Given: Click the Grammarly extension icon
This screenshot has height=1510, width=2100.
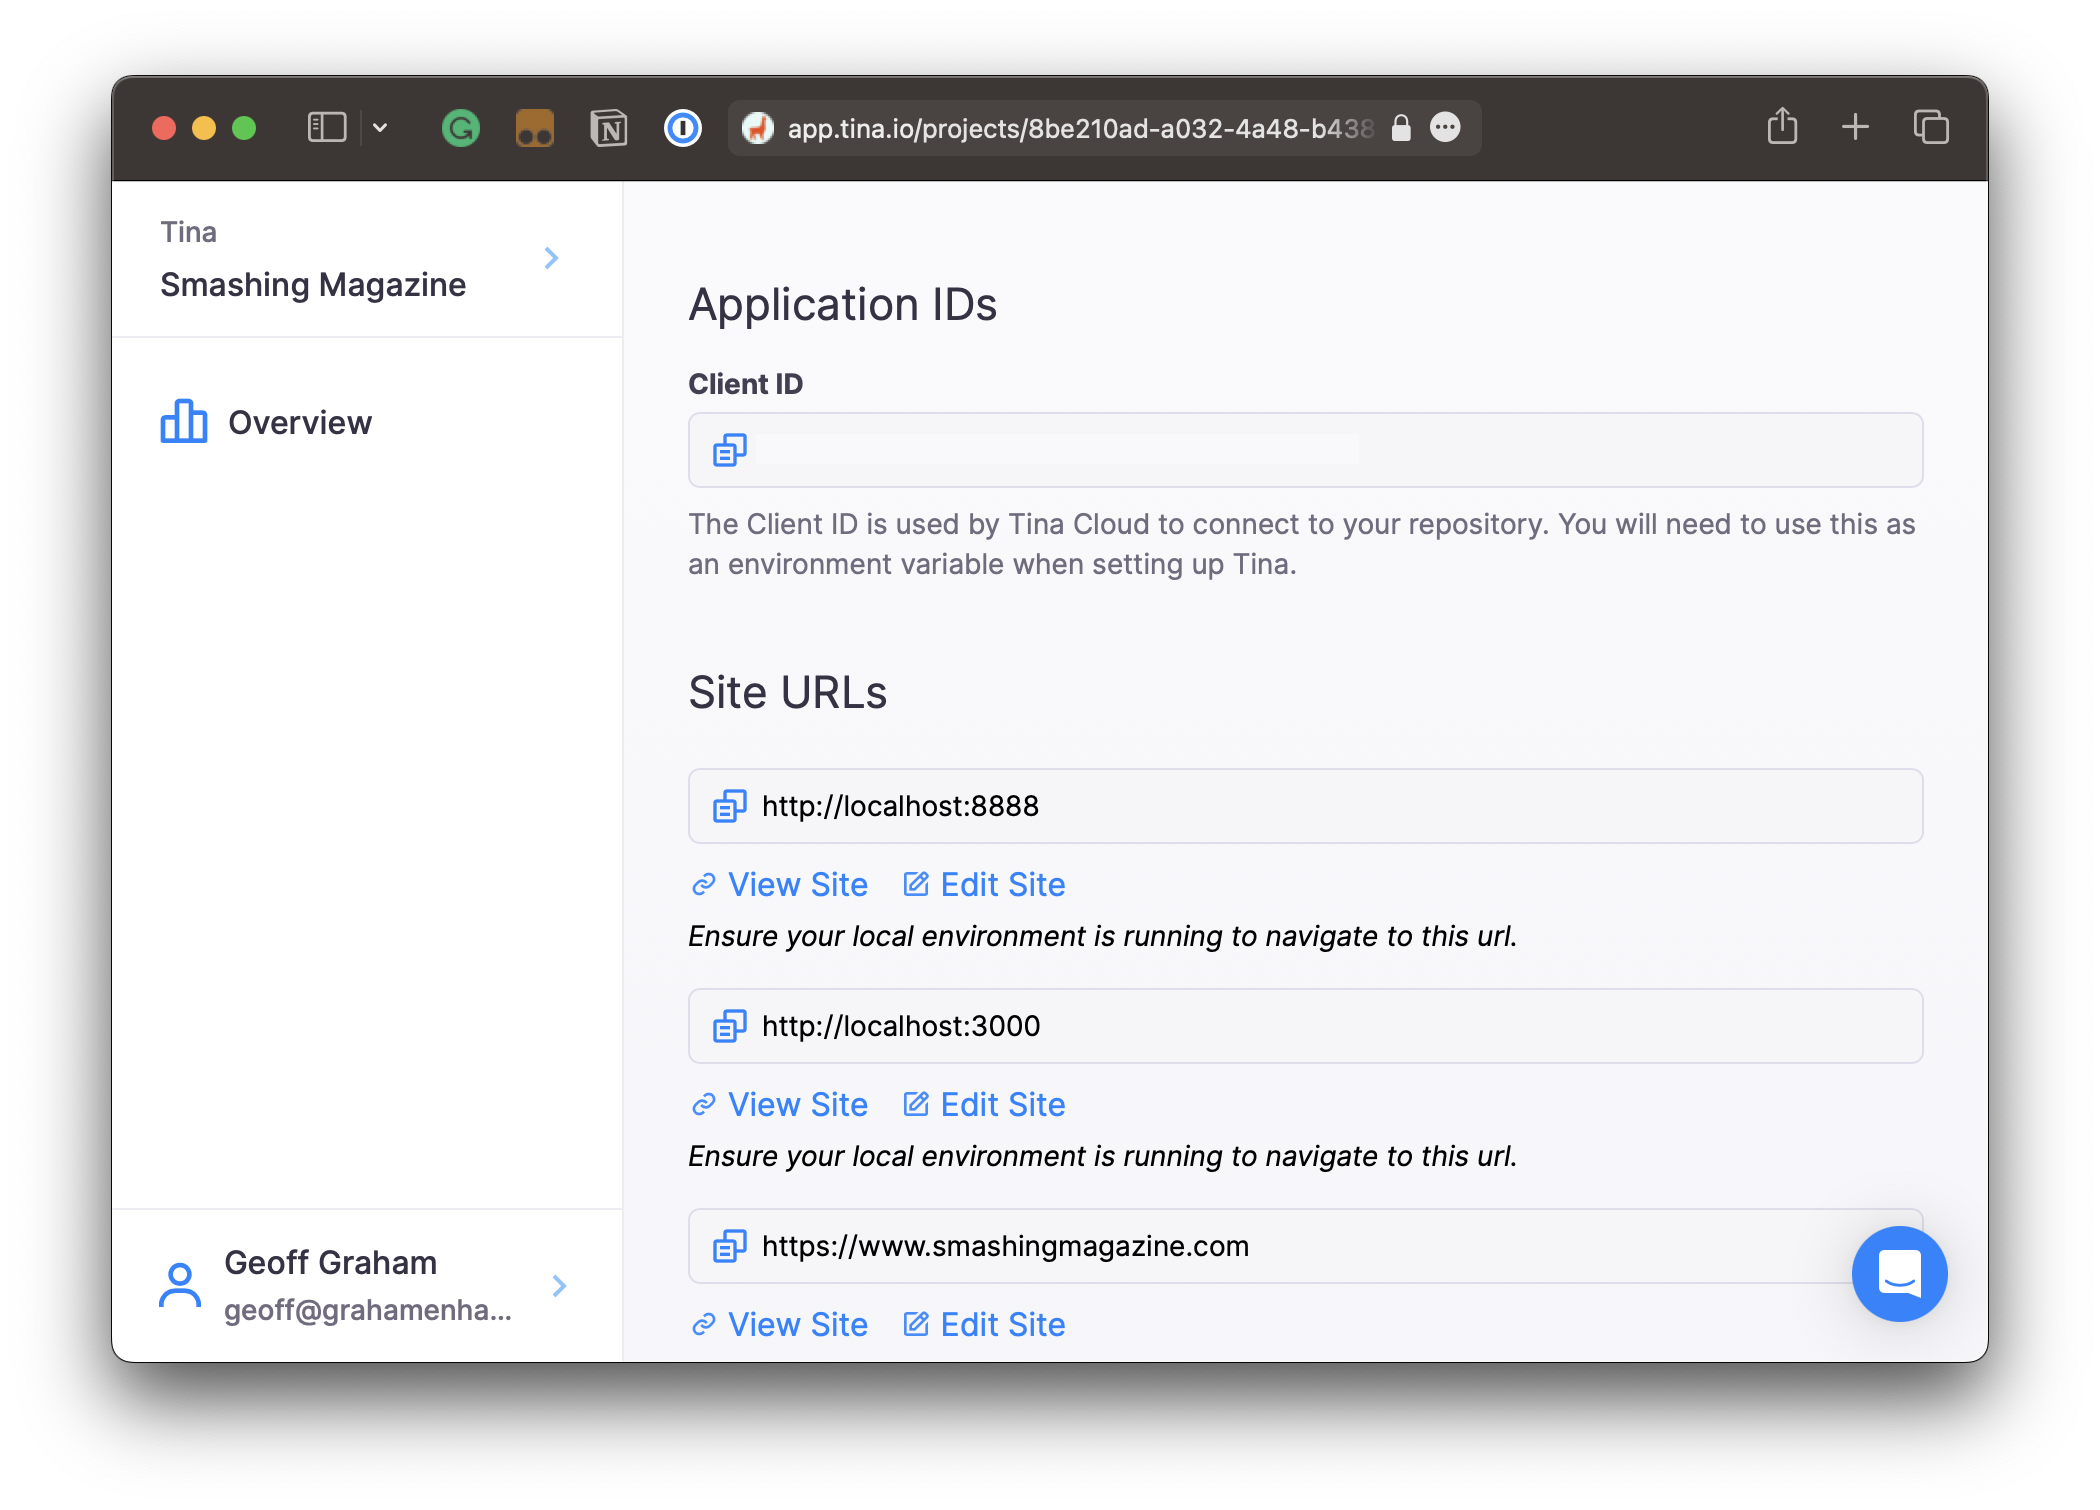Looking at the screenshot, I should tap(460, 127).
